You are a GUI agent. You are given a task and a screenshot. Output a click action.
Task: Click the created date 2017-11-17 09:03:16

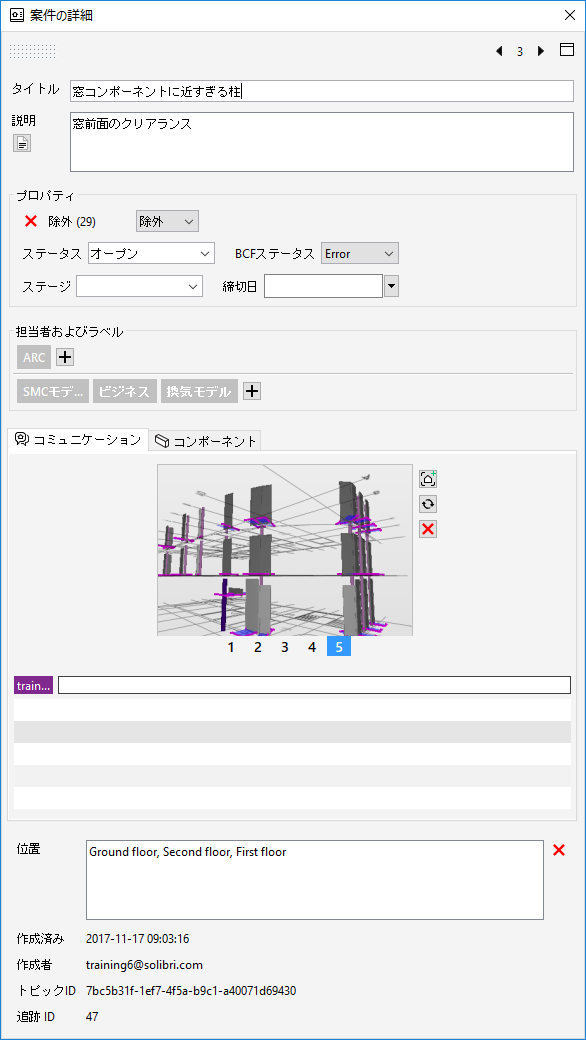(x=138, y=939)
